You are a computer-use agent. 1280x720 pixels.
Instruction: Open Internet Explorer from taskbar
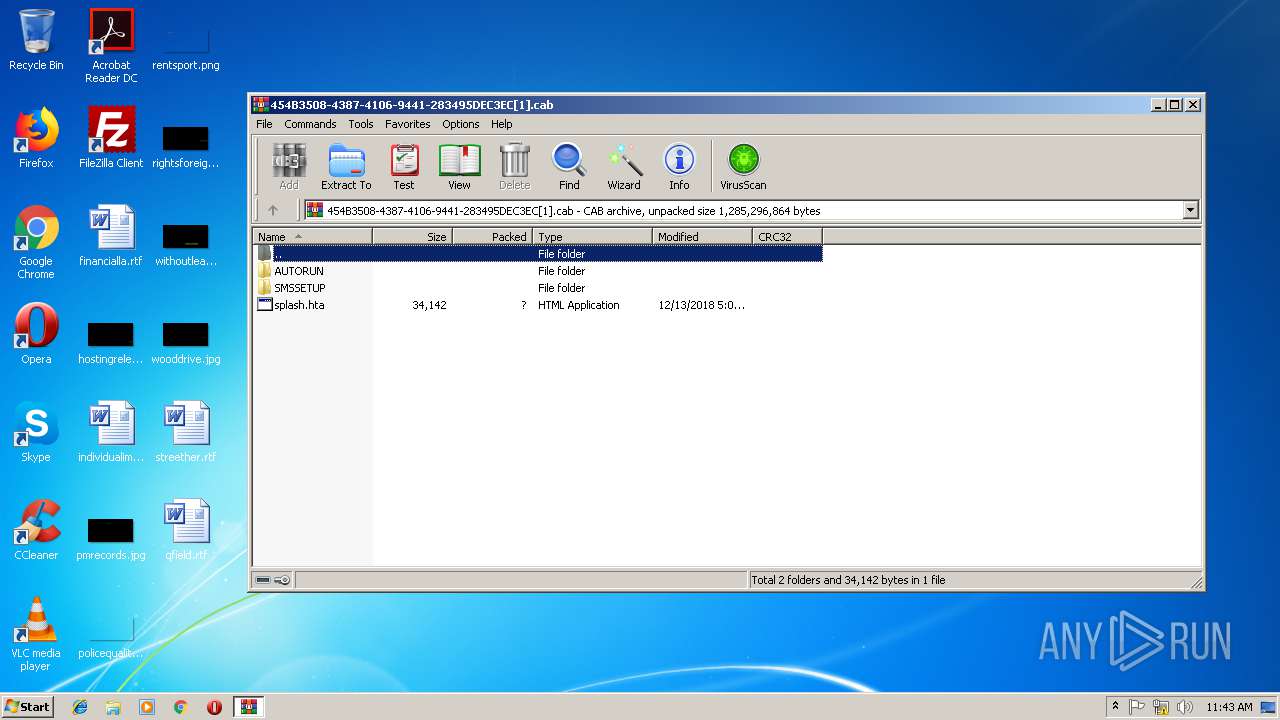(80, 707)
